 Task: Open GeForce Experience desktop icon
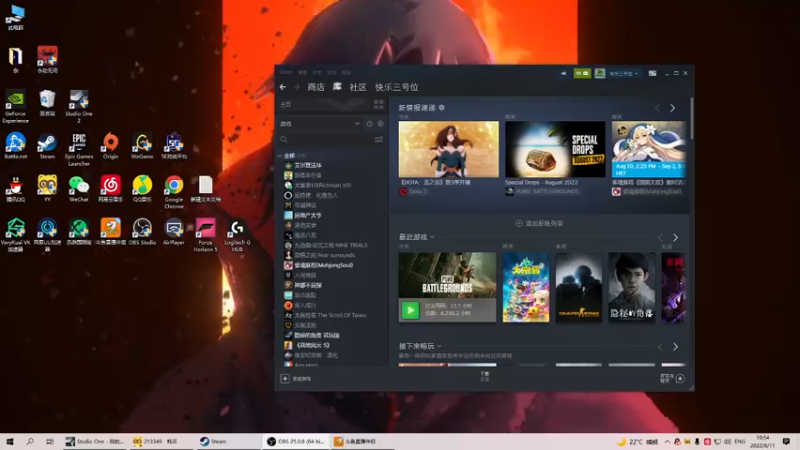(x=16, y=107)
